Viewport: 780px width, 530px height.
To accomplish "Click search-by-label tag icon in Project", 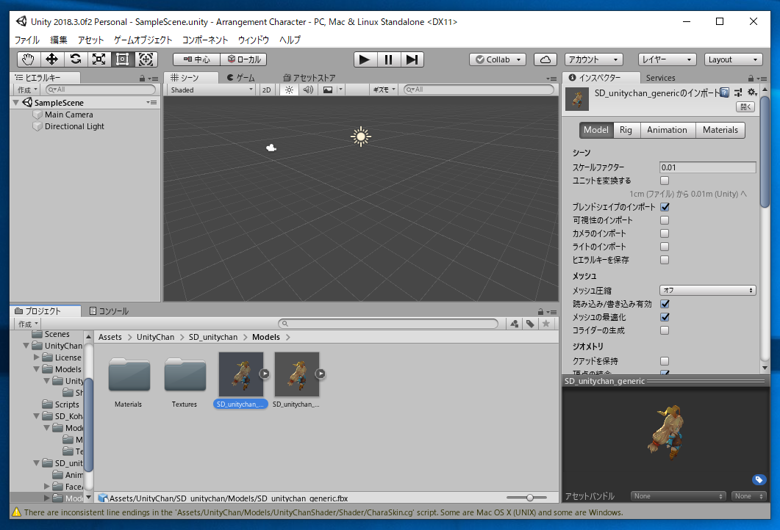I will click(x=530, y=324).
